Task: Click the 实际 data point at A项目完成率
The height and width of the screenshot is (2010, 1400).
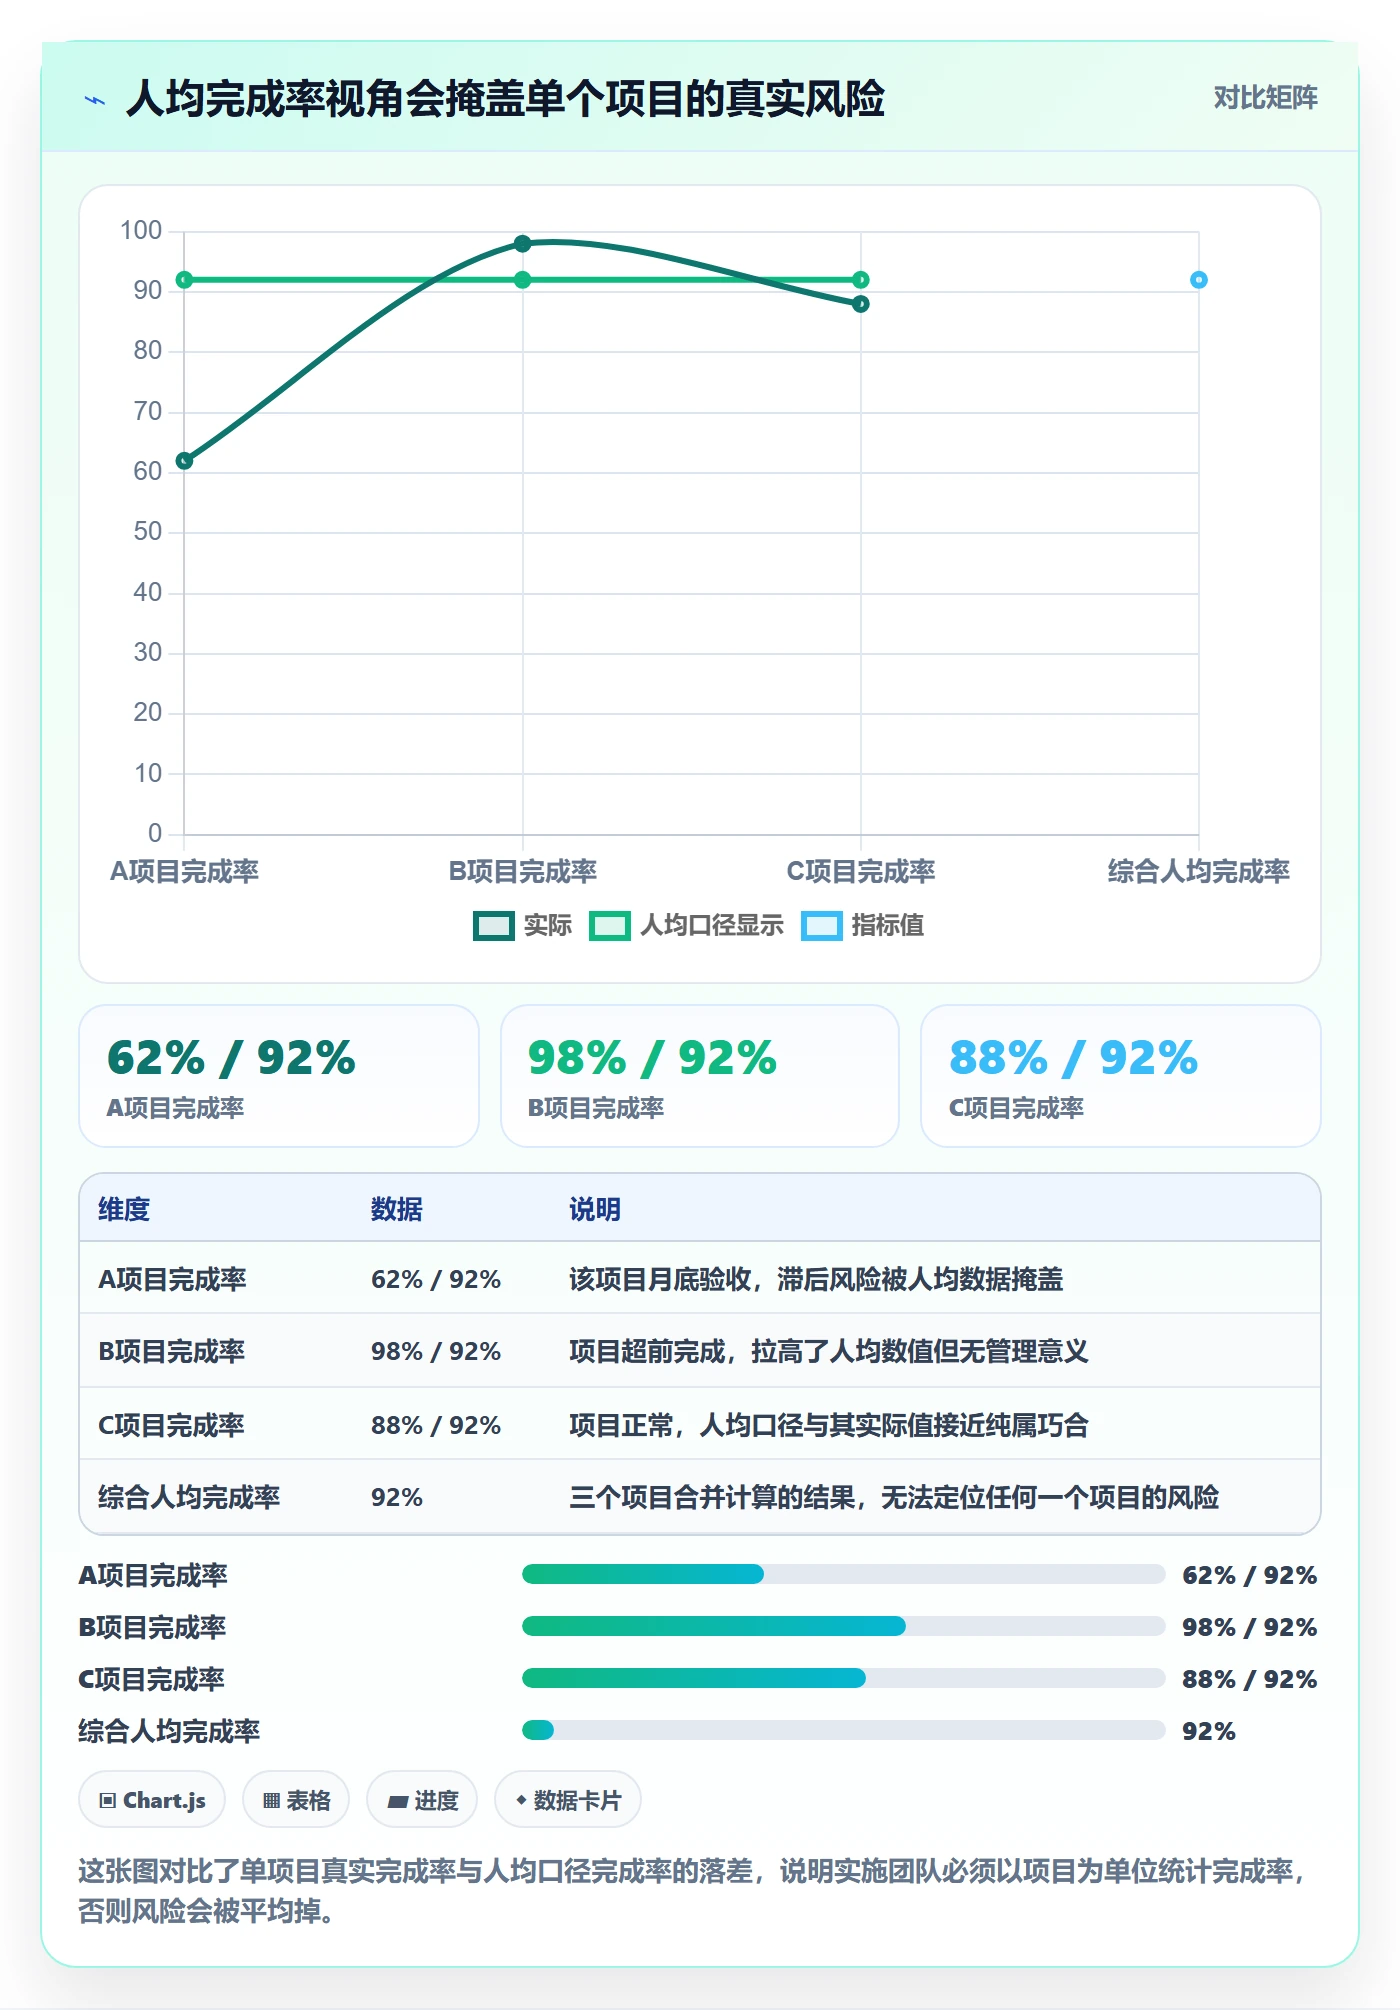Action: click(184, 461)
